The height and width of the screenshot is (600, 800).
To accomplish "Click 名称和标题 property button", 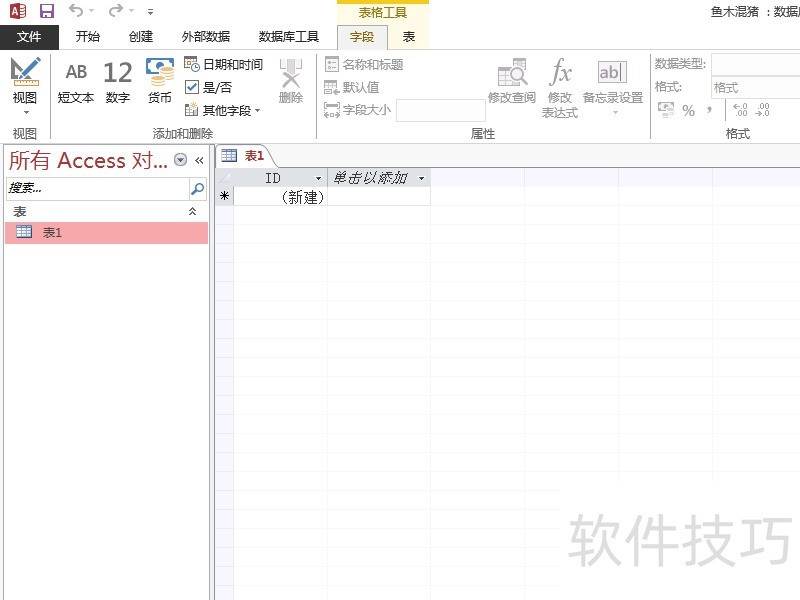I will point(364,64).
